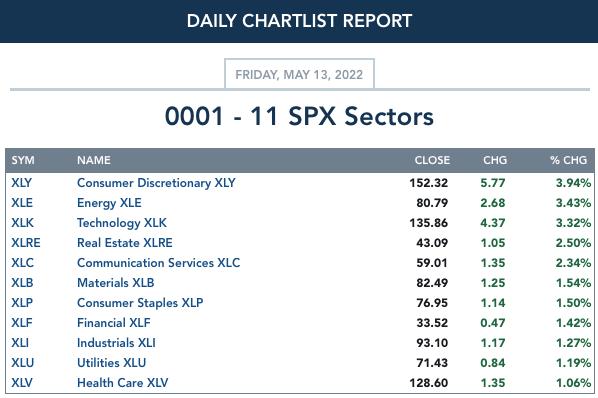Open Health Care XLV link
The image size is (598, 398).
122,383
